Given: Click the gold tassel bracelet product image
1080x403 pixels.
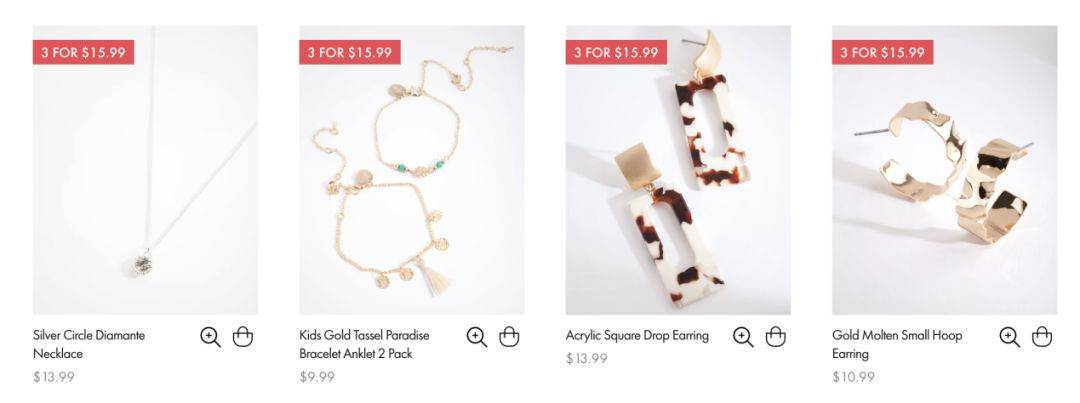Looking at the screenshot, I should coord(412,170).
